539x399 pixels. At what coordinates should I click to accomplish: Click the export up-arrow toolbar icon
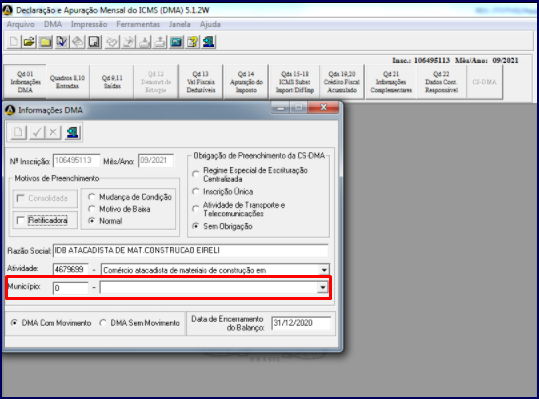[160, 42]
